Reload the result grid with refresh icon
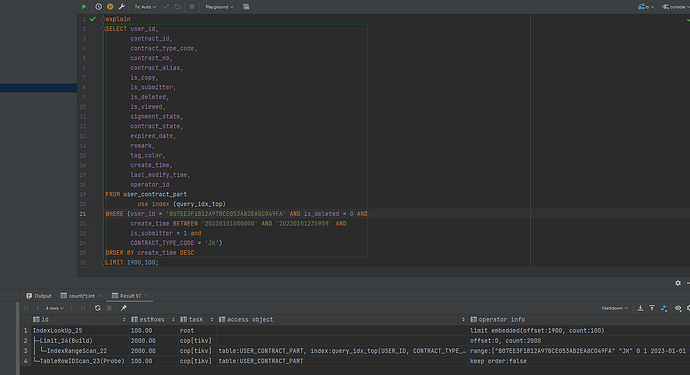 (x=98, y=308)
